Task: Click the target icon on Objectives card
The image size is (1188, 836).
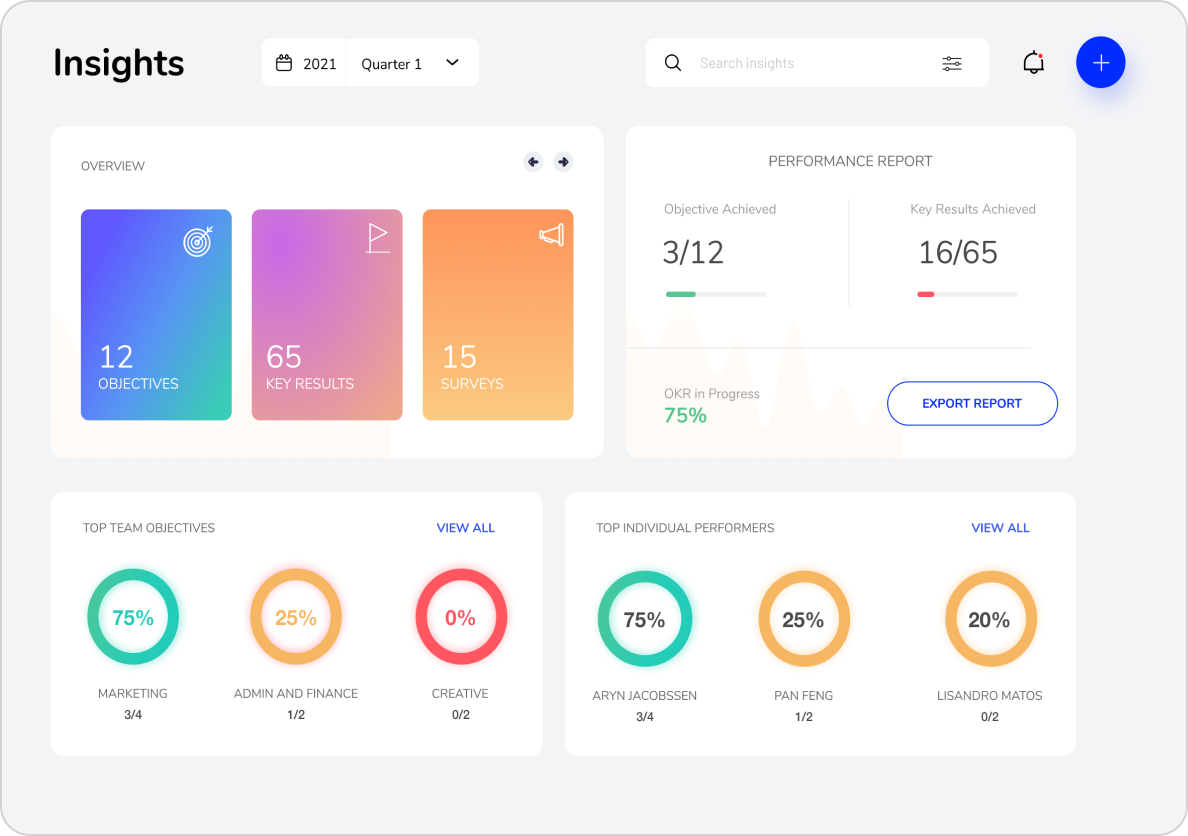Action: [197, 241]
